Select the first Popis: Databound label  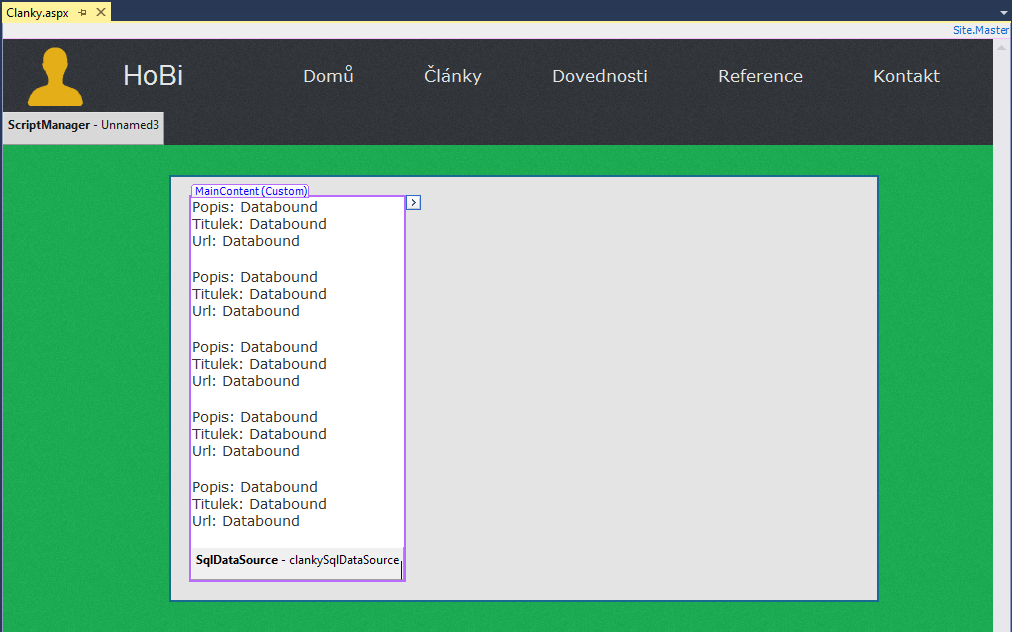click(254, 207)
